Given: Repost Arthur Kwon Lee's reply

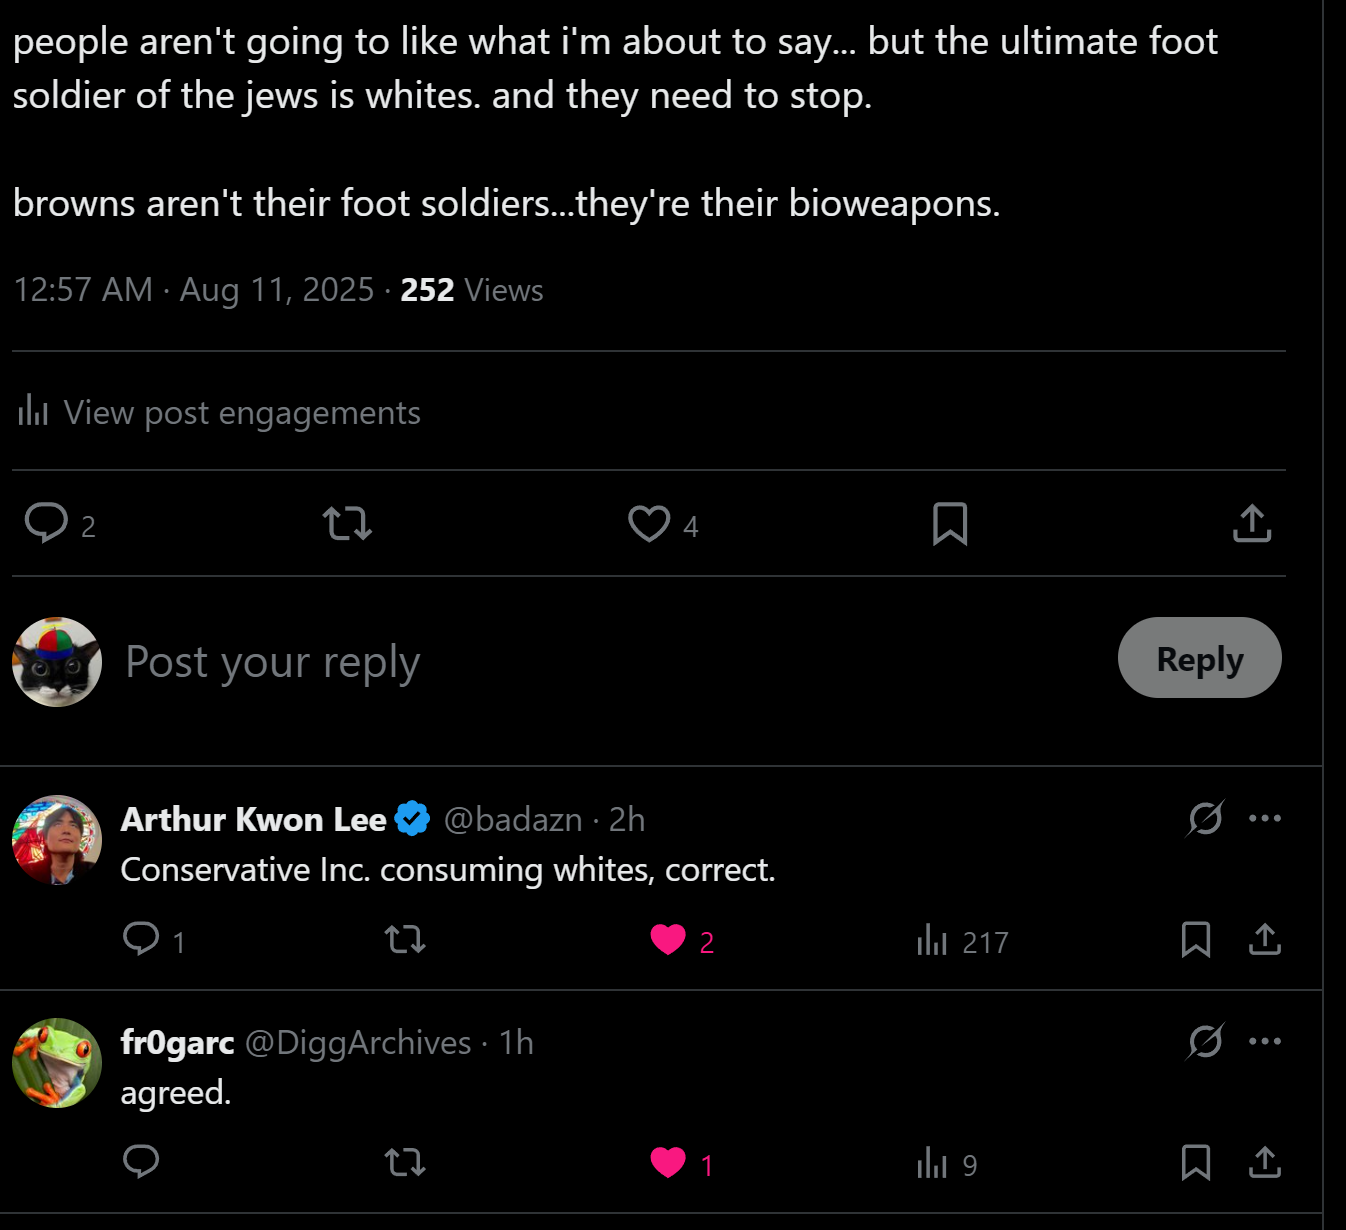Looking at the screenshot, I should point(405,940).
